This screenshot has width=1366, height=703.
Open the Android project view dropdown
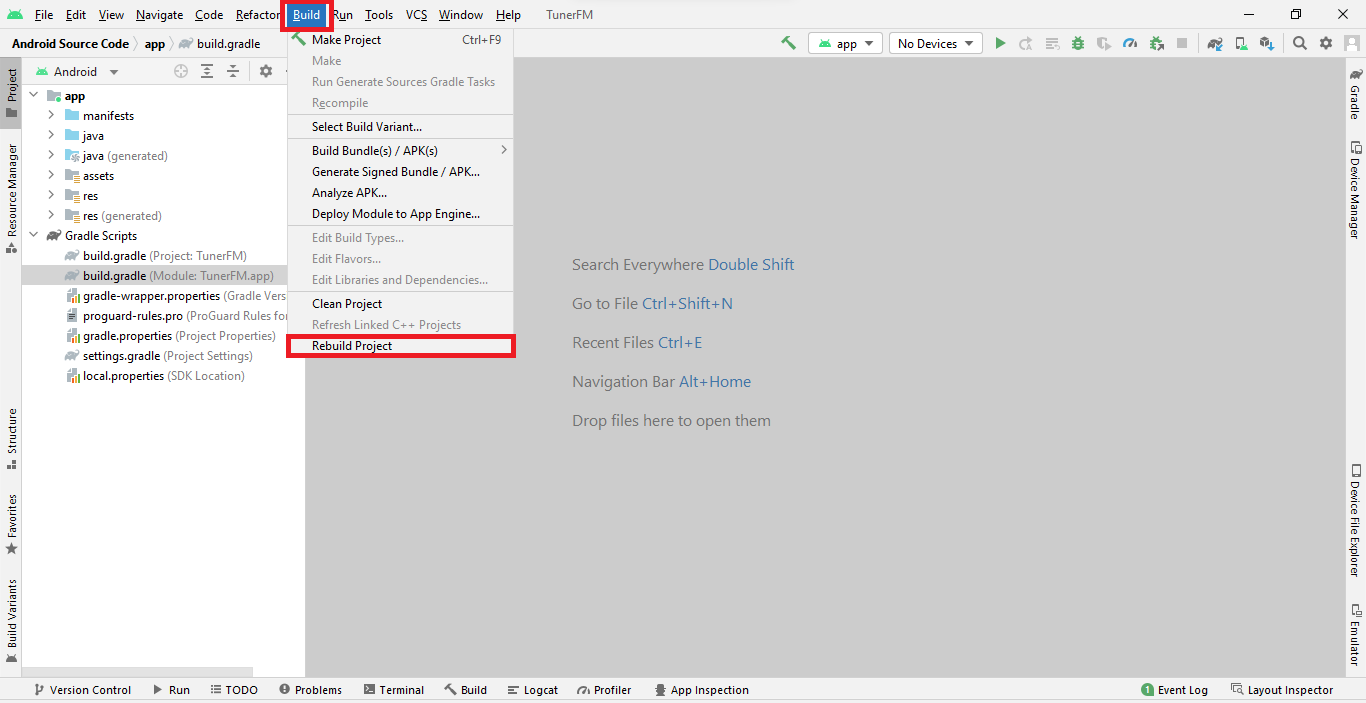pos(77,72)
